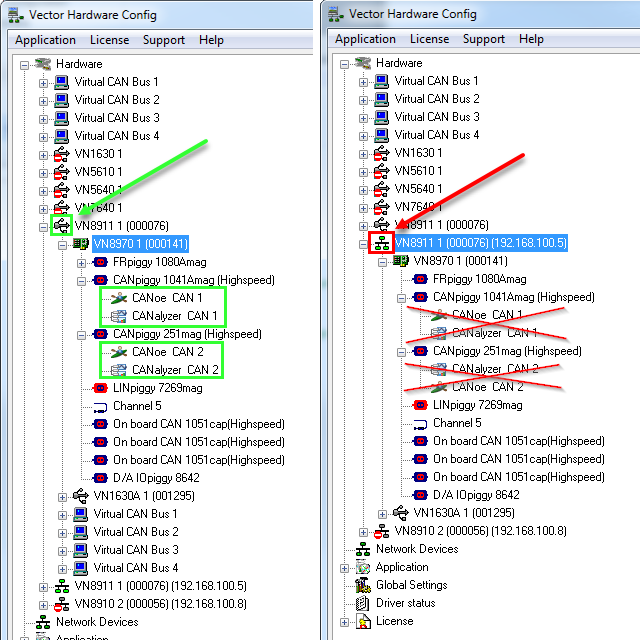The width and height of the screenshot is (640, 640).
Task: Click Driver status icon in right window
Action: coord(362,603)
